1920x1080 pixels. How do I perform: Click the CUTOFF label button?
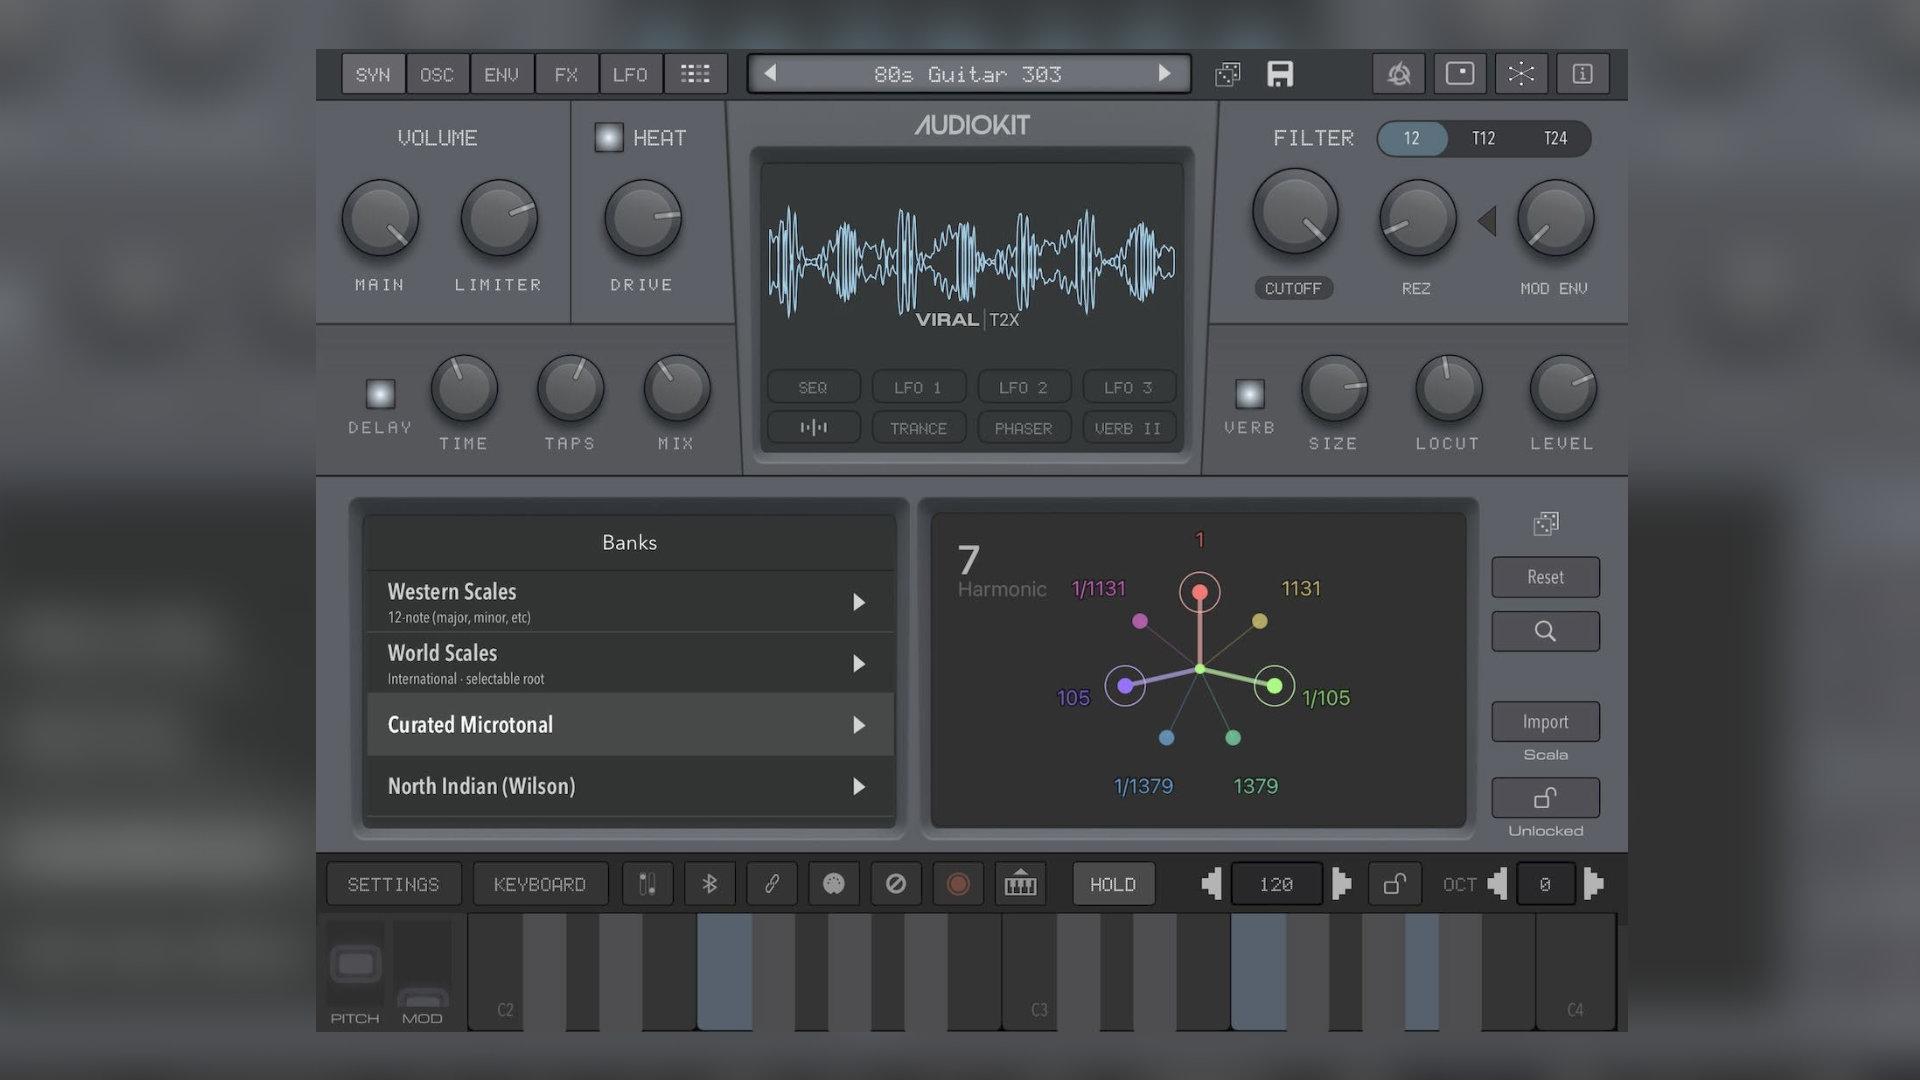pyautogui.click(x=1293, y=288)
